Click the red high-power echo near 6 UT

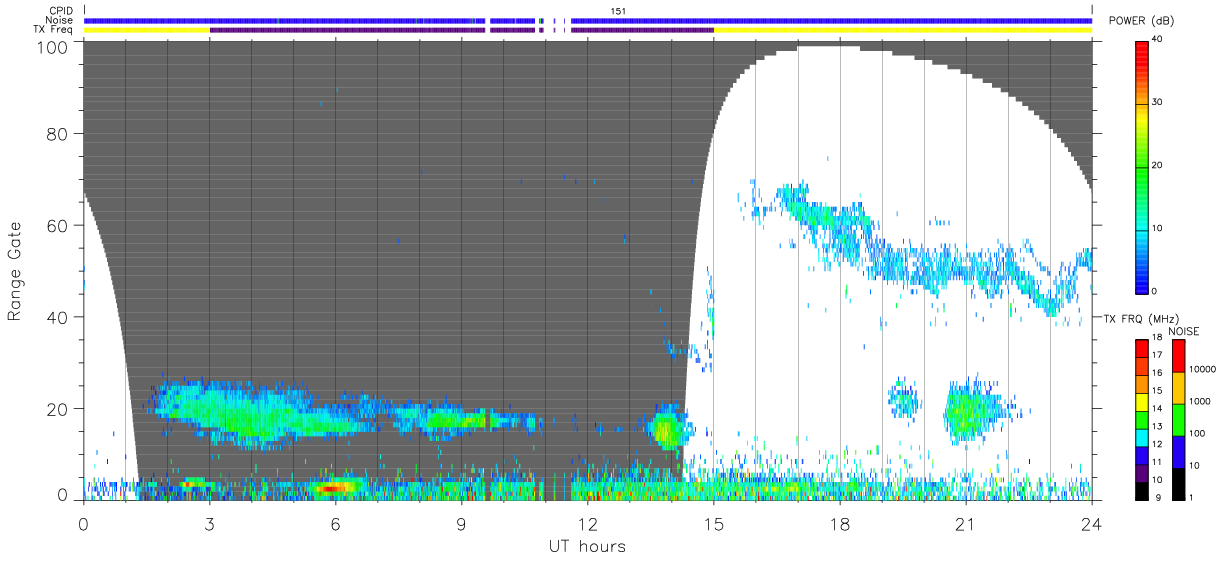333,487
